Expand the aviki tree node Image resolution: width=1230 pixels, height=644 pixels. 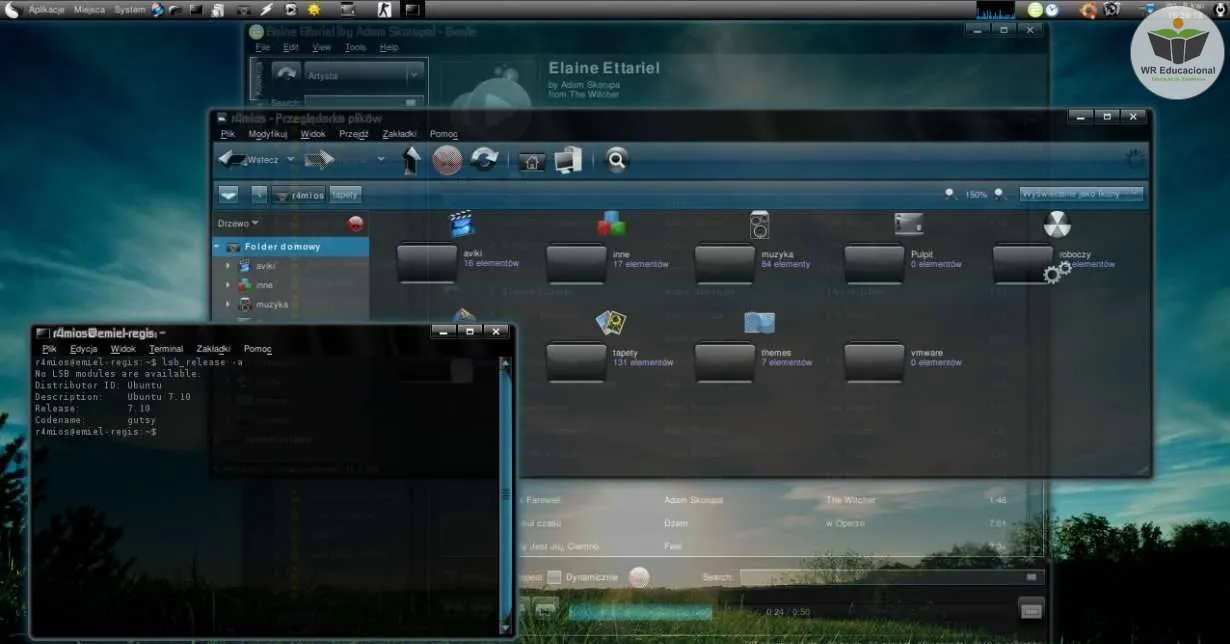(x=228, y=266)
